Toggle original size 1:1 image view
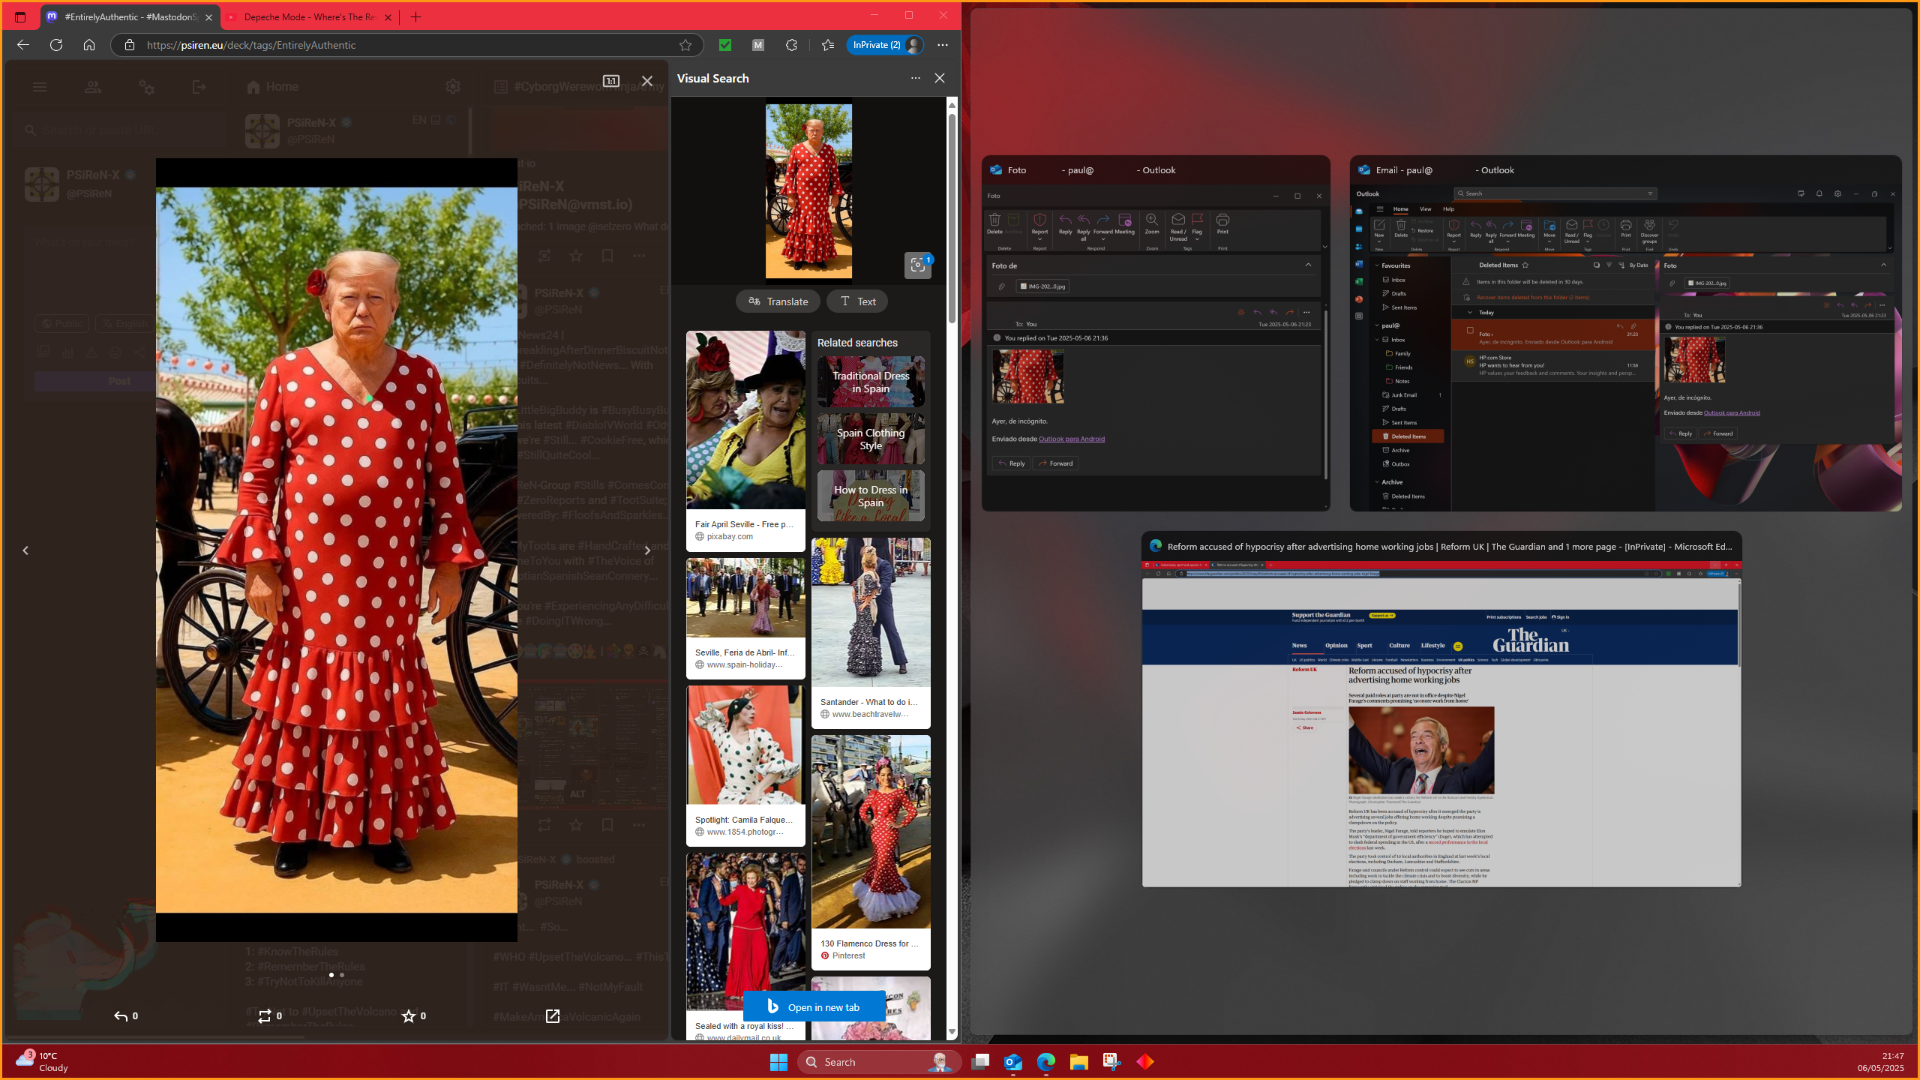This screenshot has width=1920, height=1080. point(611,81)
